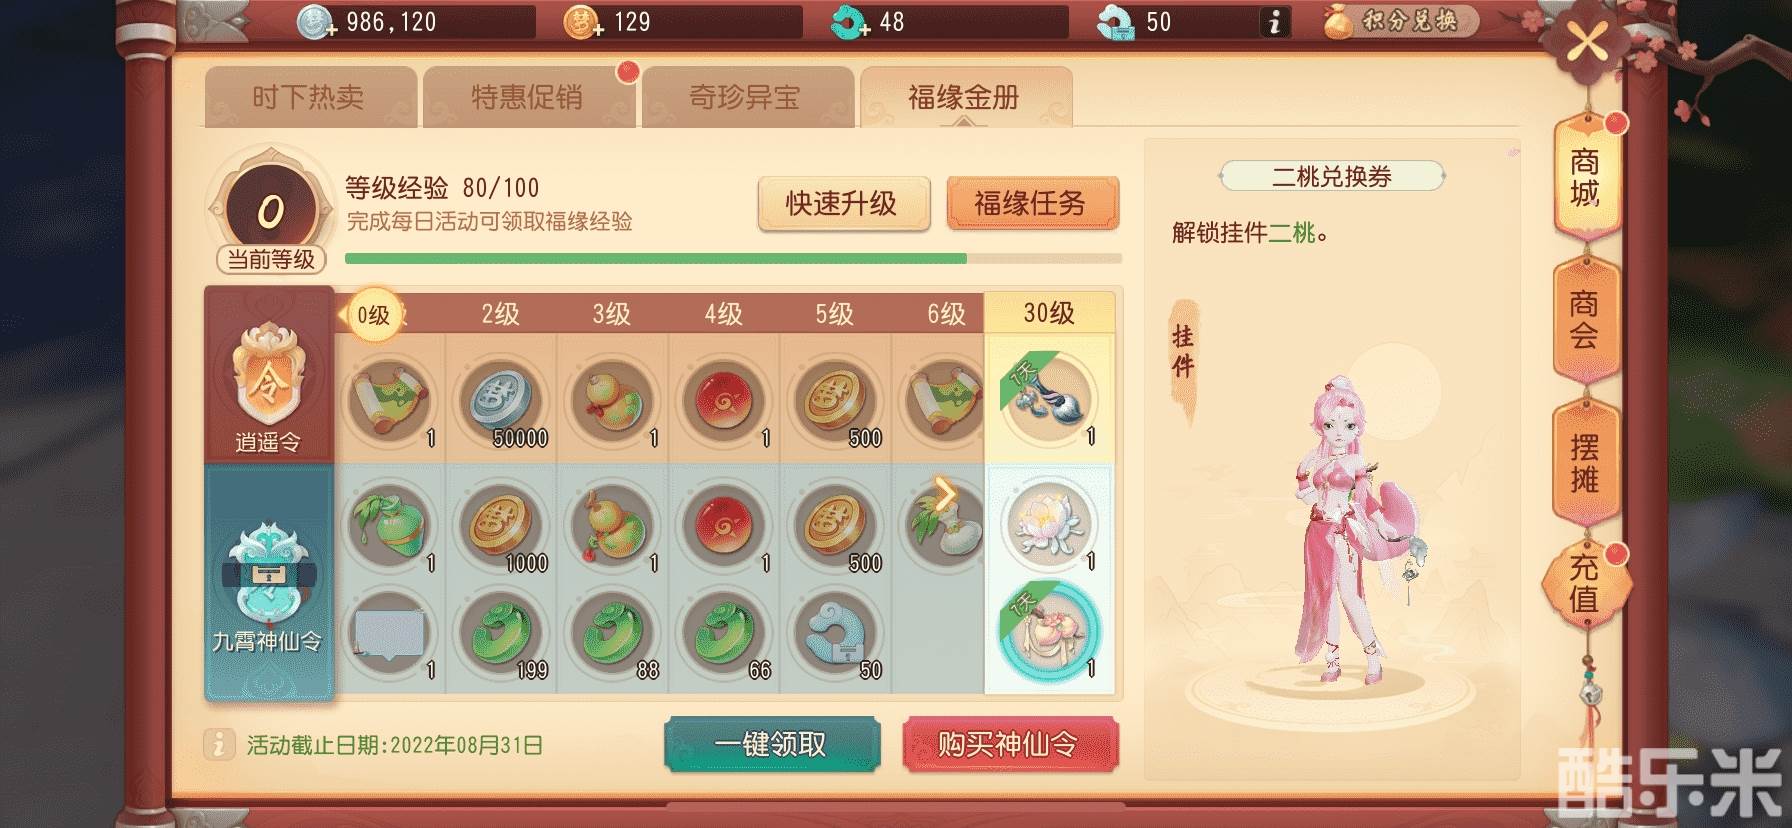Click the 积分兑换 money bag icon
The height and width of the screenshot is (828, 1792).
(x=1339, y=22)
